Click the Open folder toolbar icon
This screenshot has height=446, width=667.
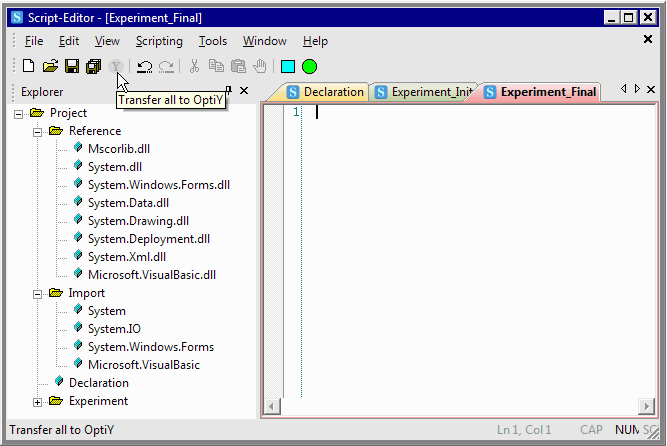[50, 67]
